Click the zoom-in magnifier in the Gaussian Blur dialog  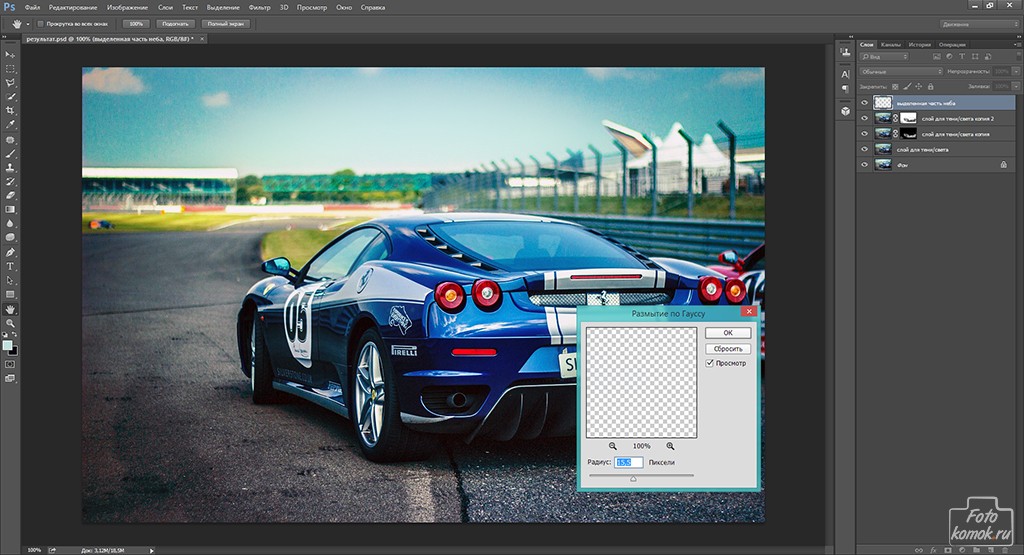tap(670, 446)
